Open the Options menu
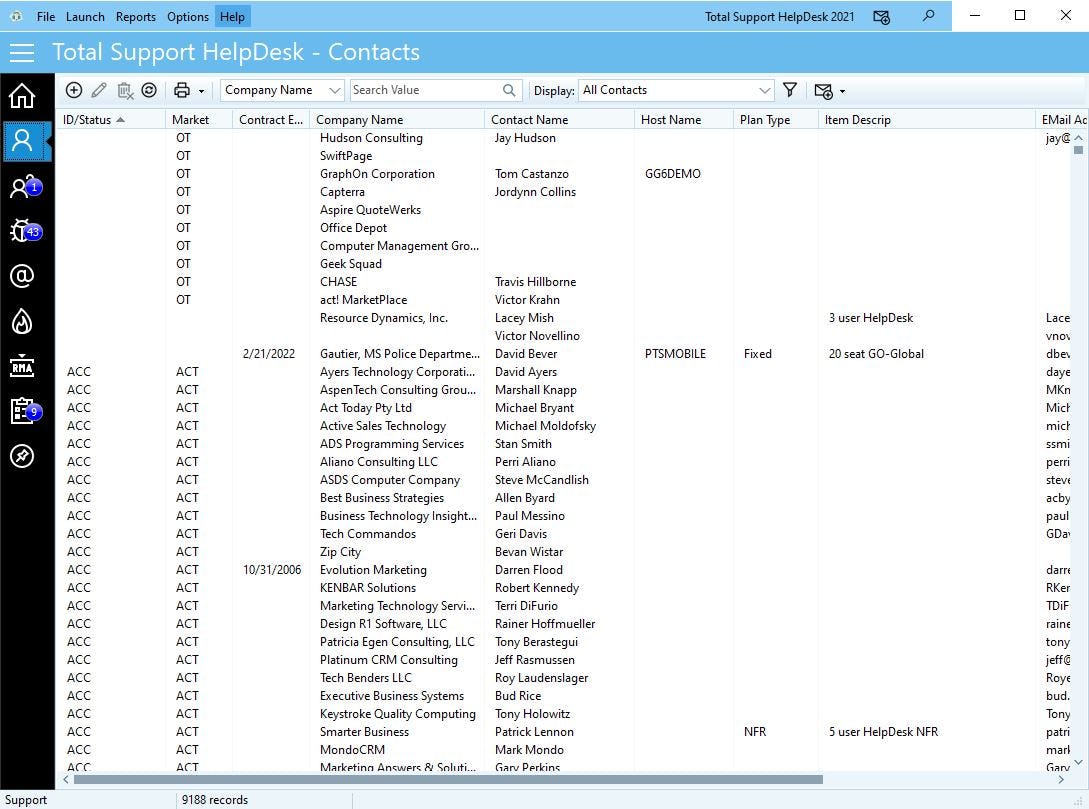 click(187, 16)
